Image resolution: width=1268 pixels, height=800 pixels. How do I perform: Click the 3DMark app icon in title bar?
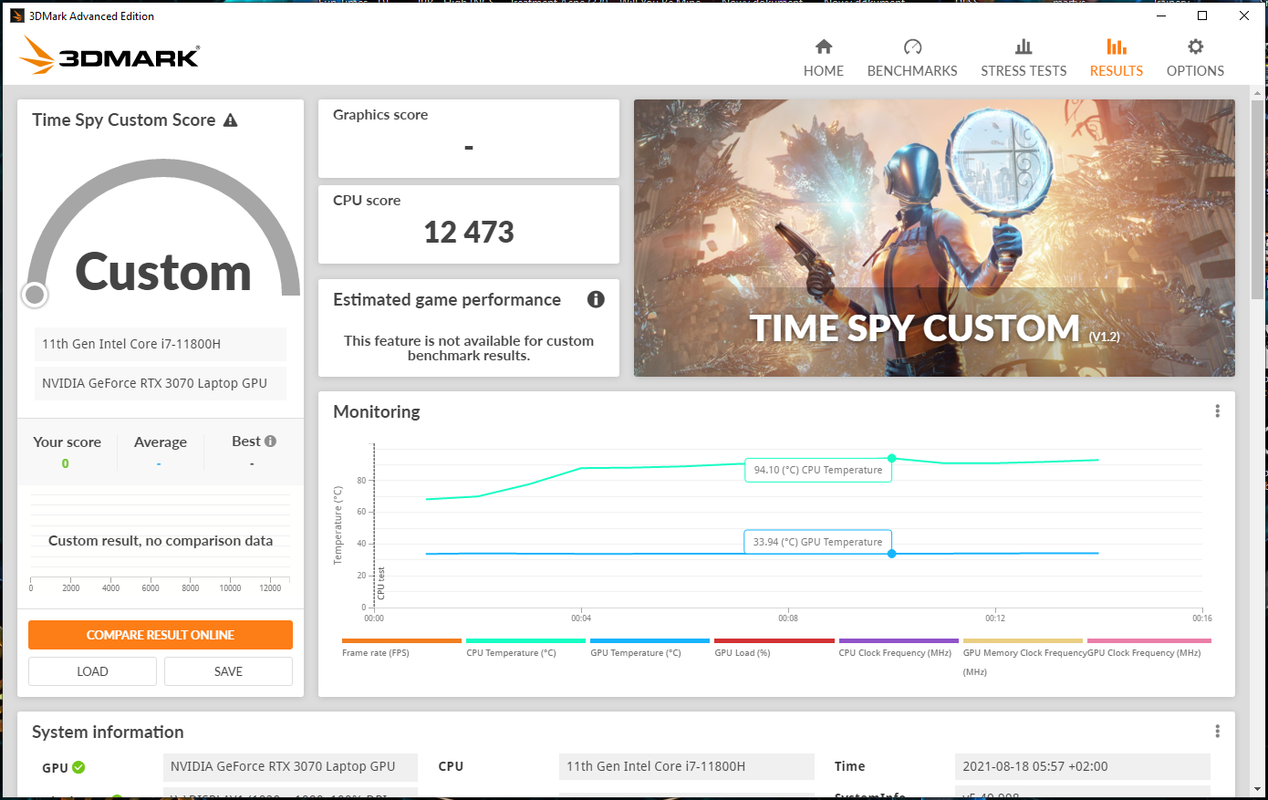click(17, 16)
